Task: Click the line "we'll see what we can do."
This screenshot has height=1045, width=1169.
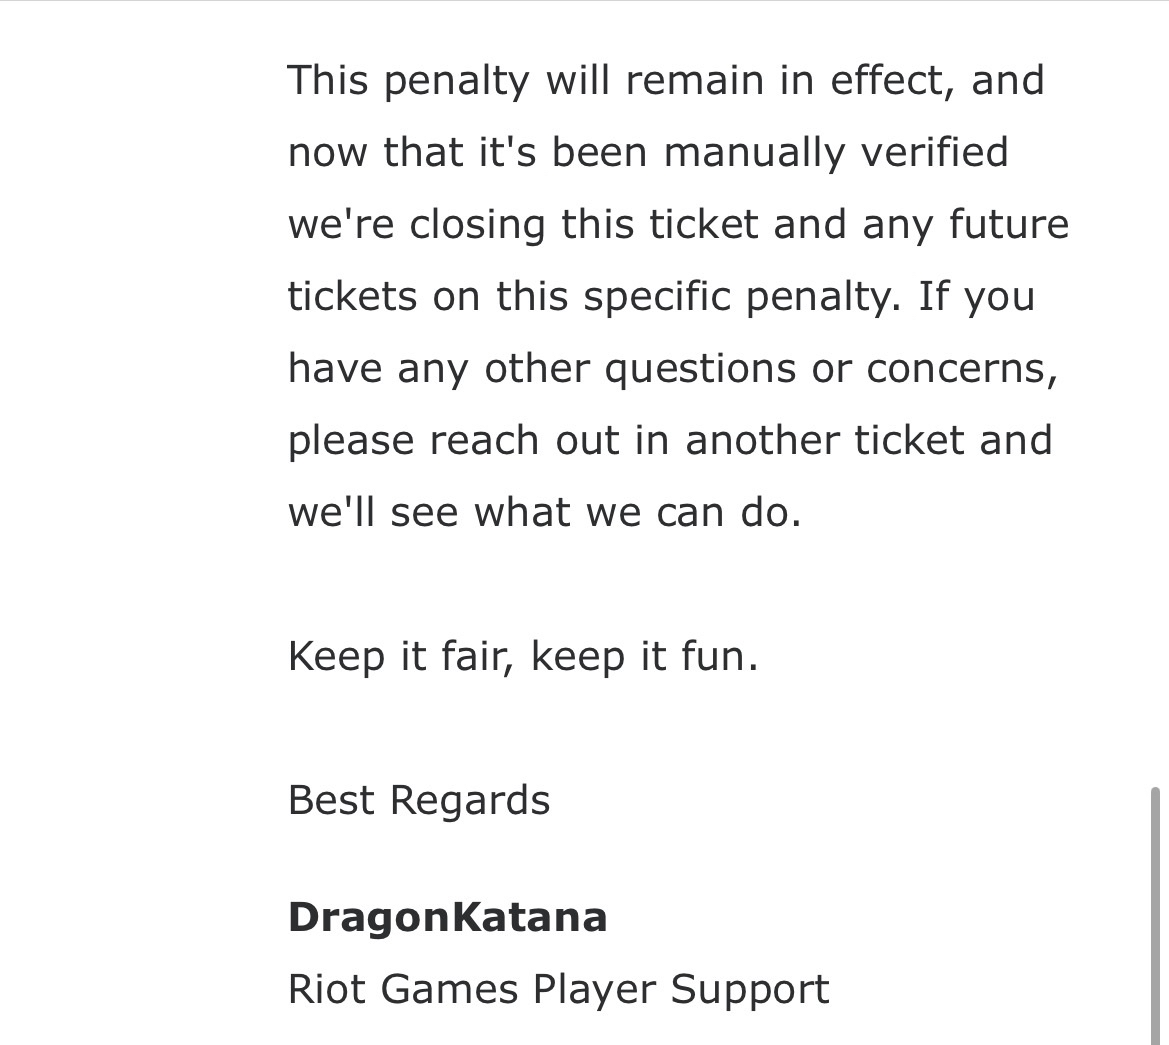Action: coord(544,513)
